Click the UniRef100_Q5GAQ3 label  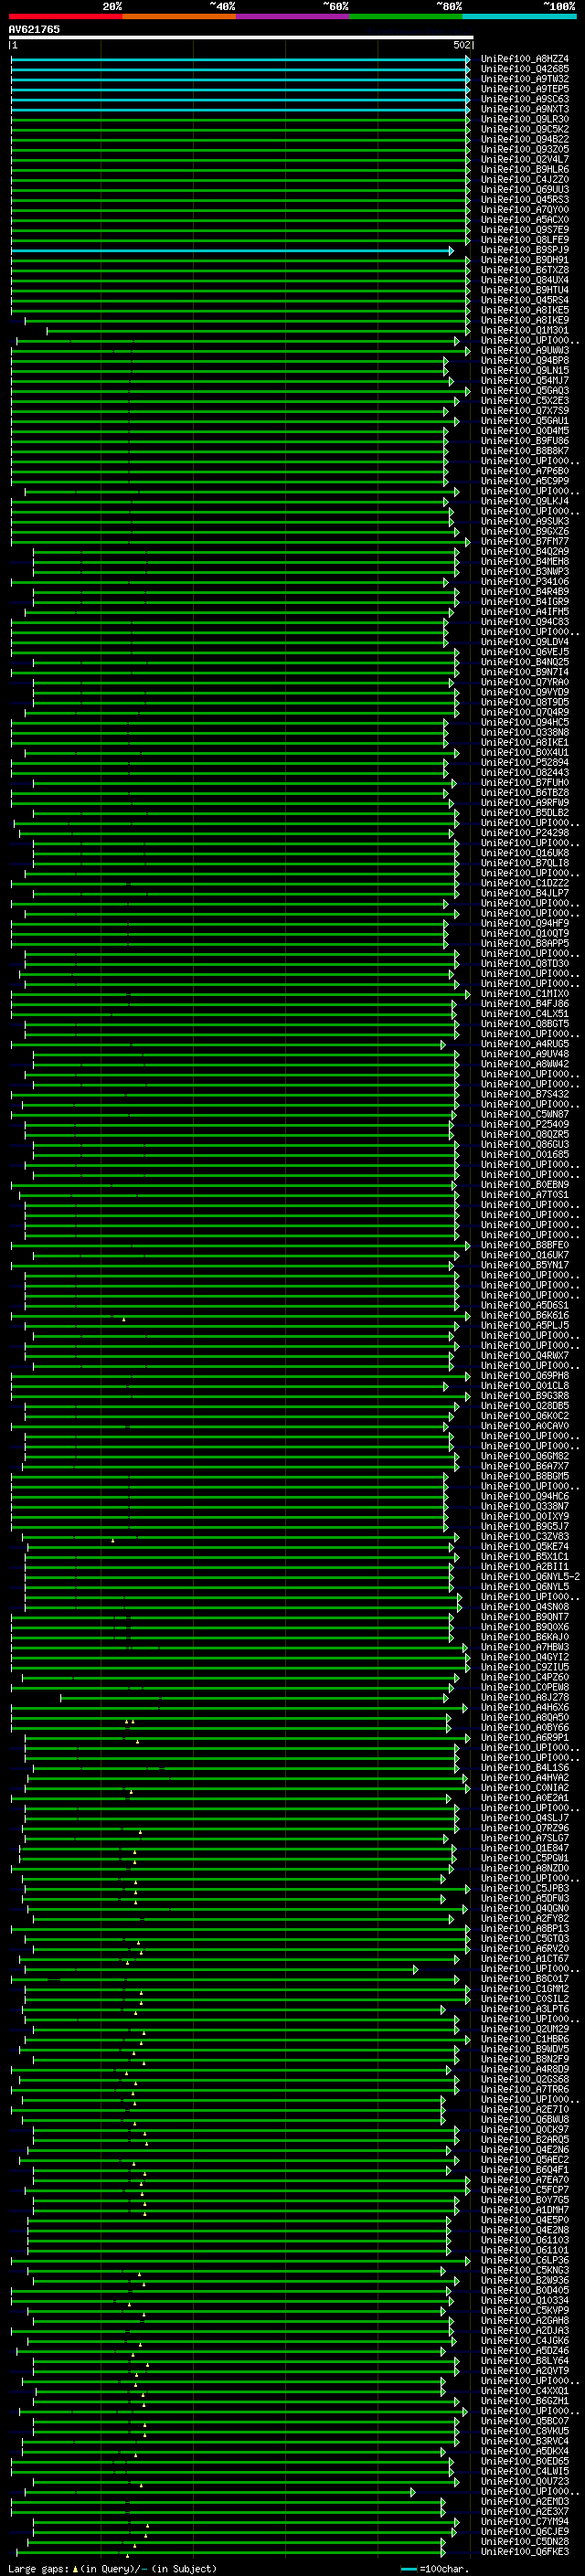tap(525, 391)
